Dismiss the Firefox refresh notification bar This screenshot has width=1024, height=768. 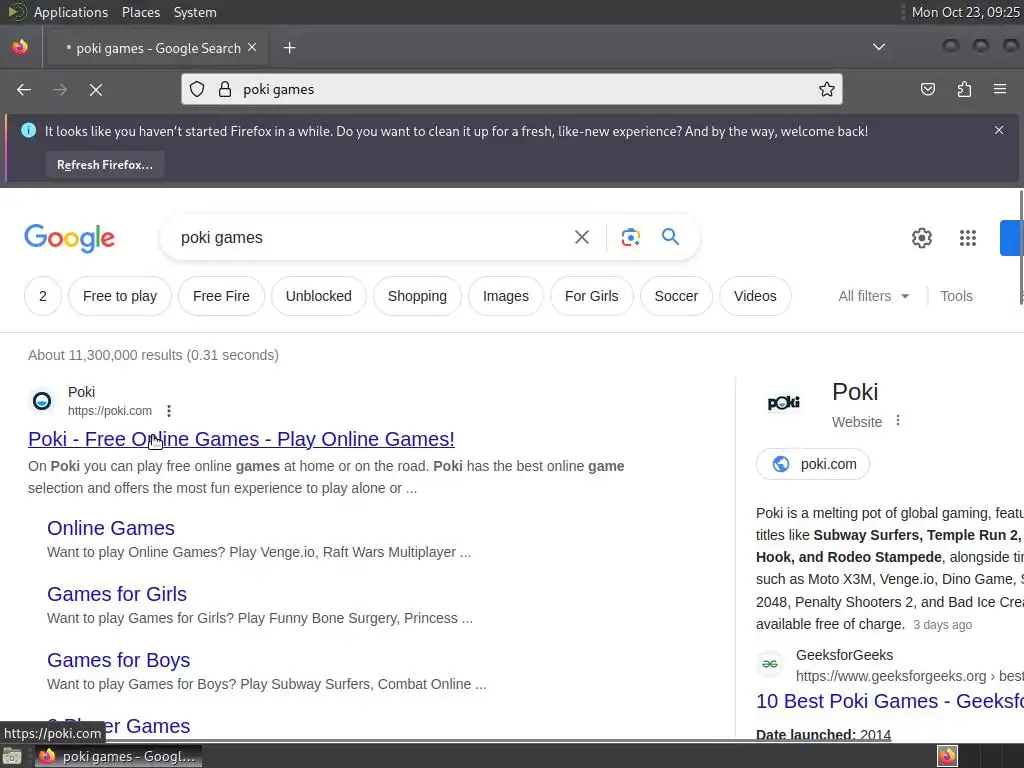(999, 130)
